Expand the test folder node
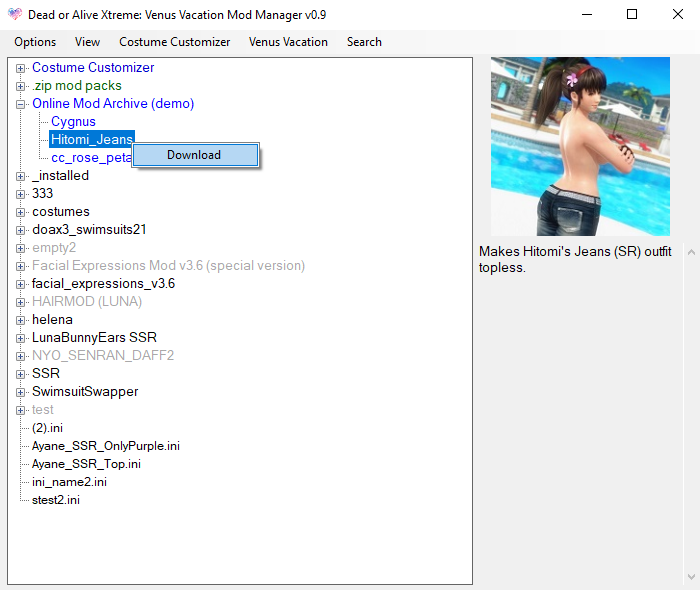This screenshot has height=590, width=700. [20, 410]
